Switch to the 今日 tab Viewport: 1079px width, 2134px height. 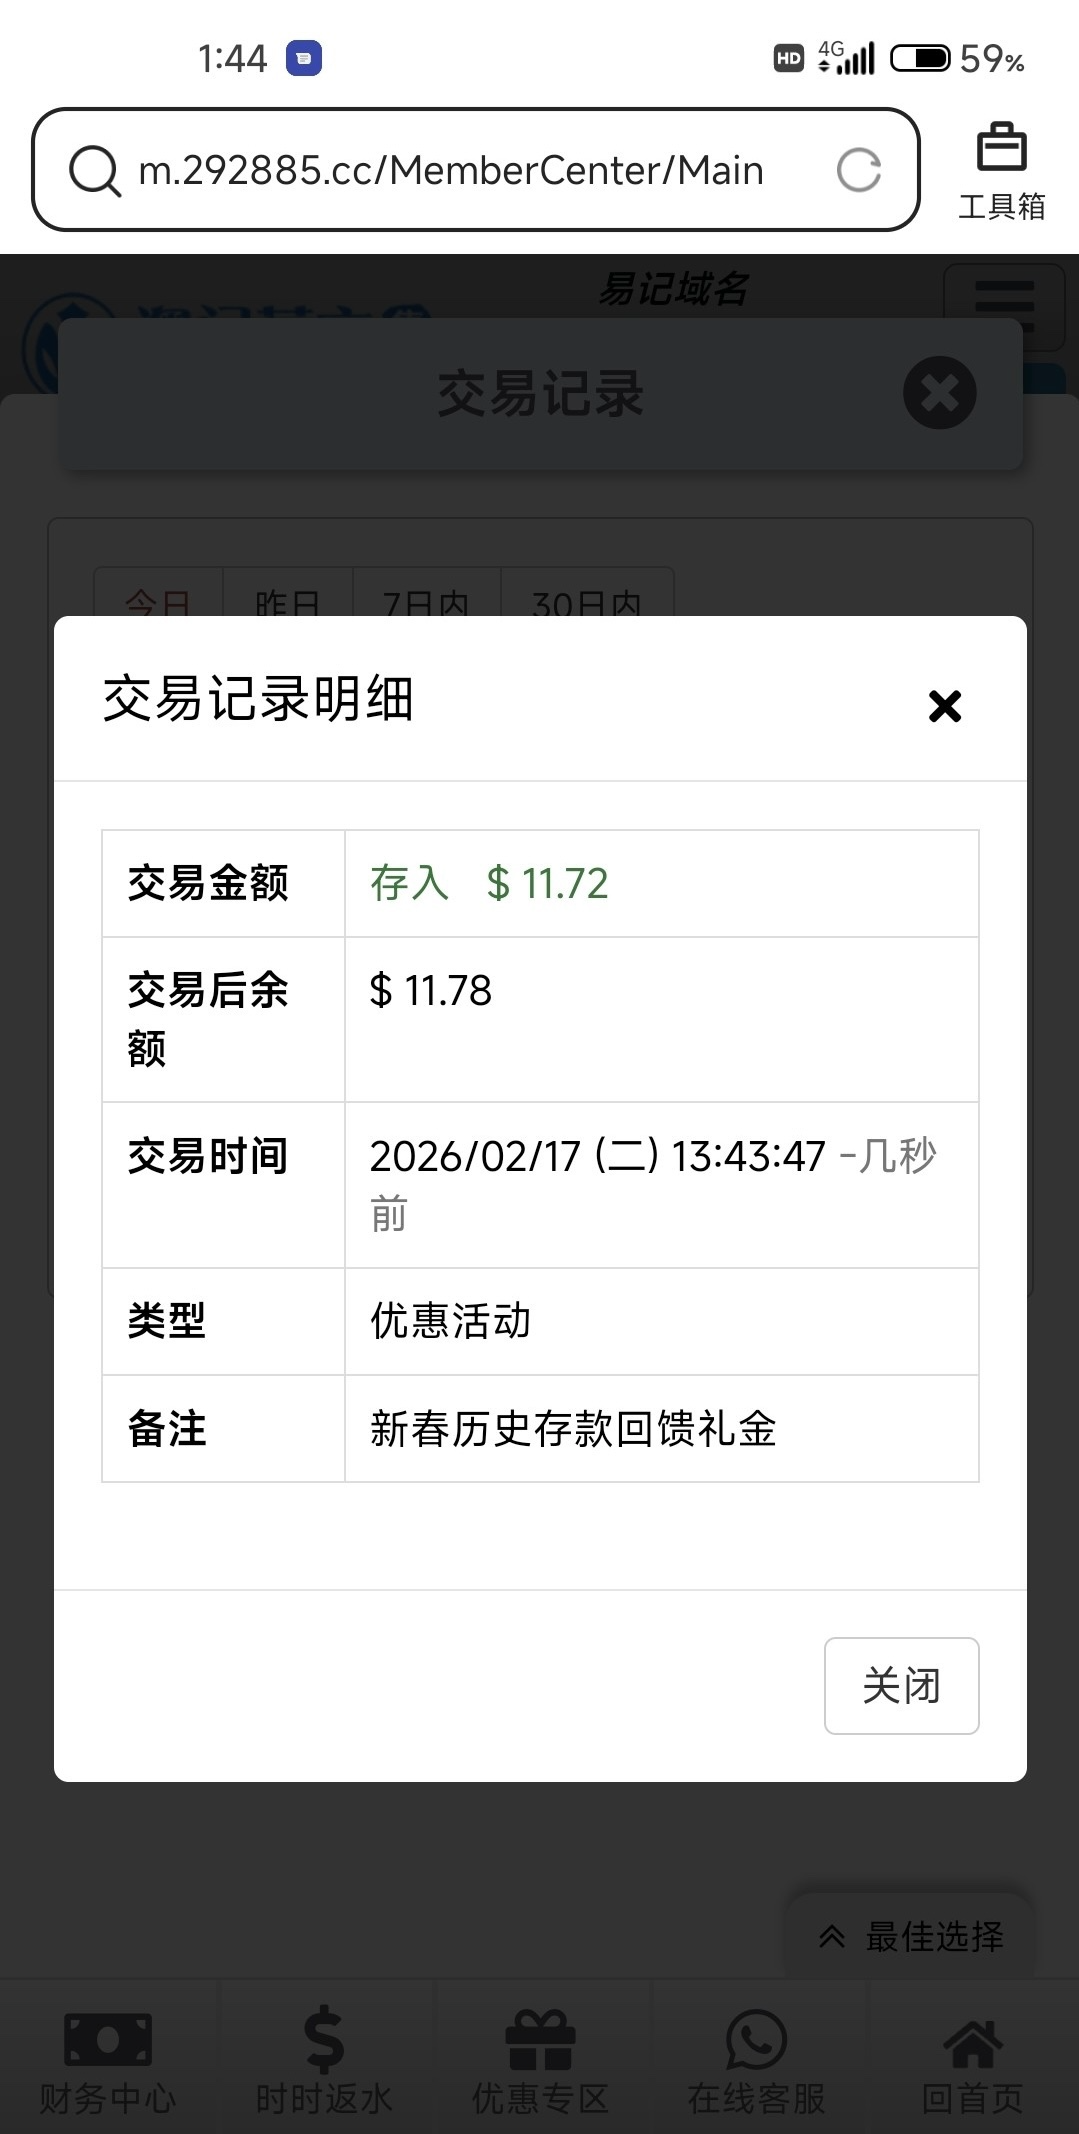pyautogui.click(x=158, y=598)
